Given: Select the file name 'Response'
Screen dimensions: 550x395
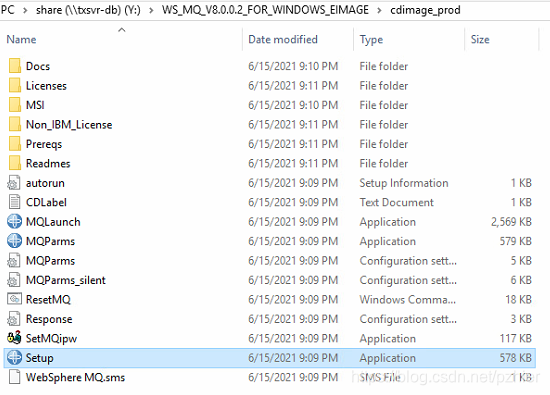Looking at the screenshot, I should click(49, 319).
